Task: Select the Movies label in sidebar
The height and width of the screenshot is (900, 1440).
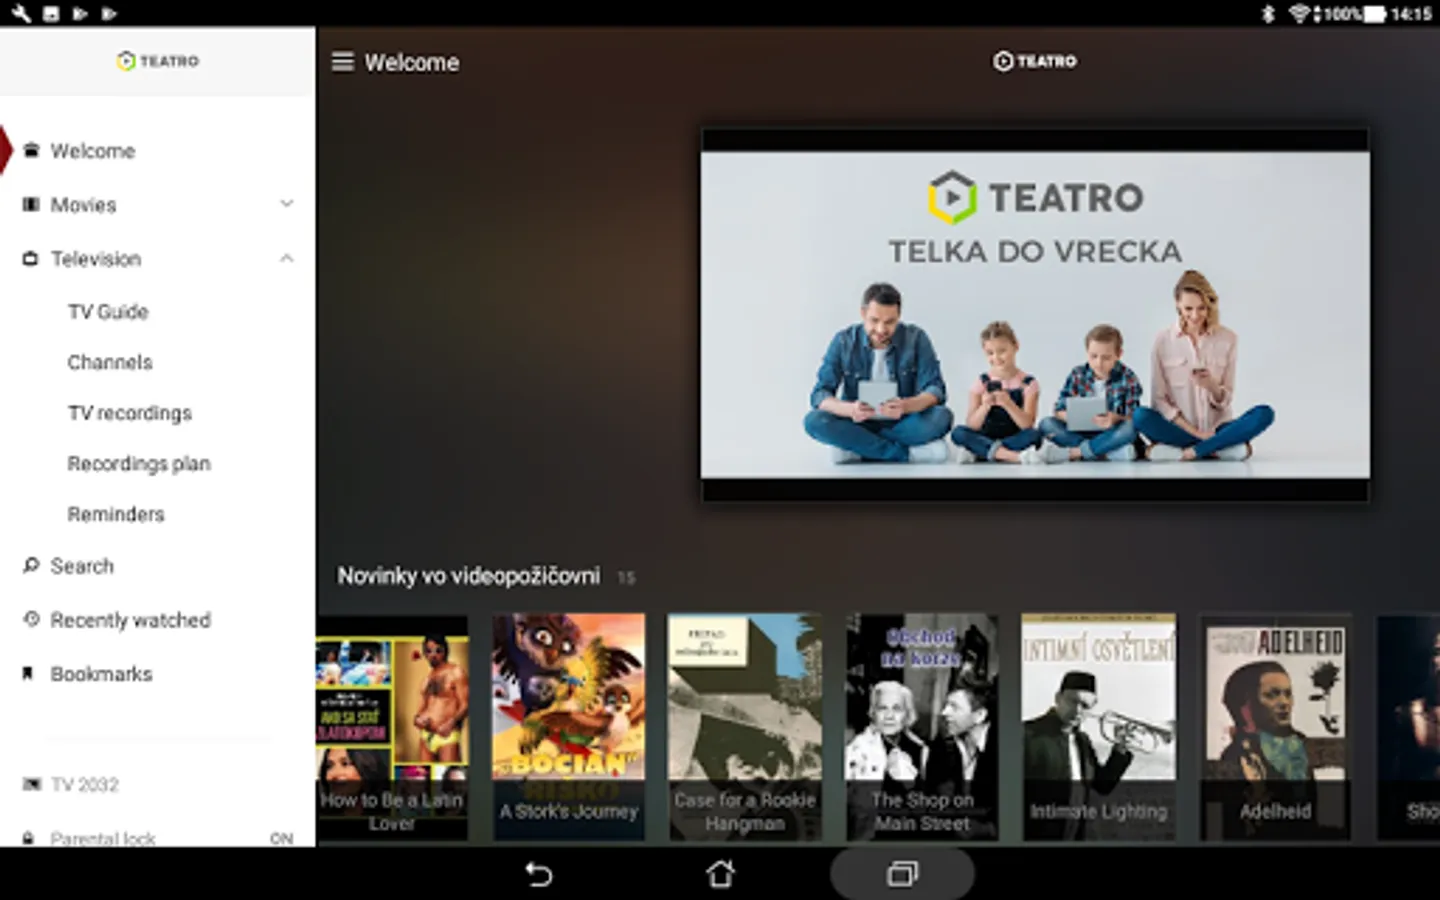Action: [83, 205]
